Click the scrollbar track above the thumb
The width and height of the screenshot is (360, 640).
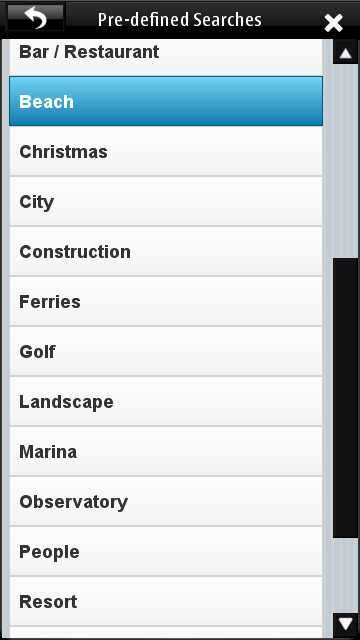346,161
